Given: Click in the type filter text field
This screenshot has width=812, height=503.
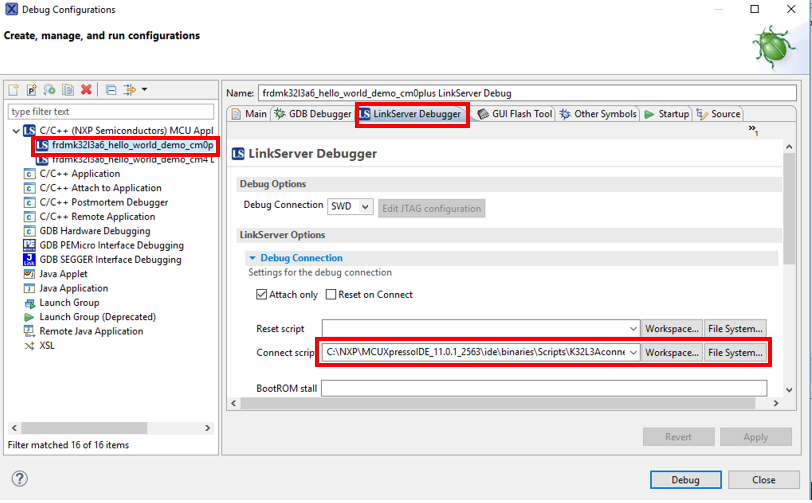Looking at the screenshot, I should point(111,111).
